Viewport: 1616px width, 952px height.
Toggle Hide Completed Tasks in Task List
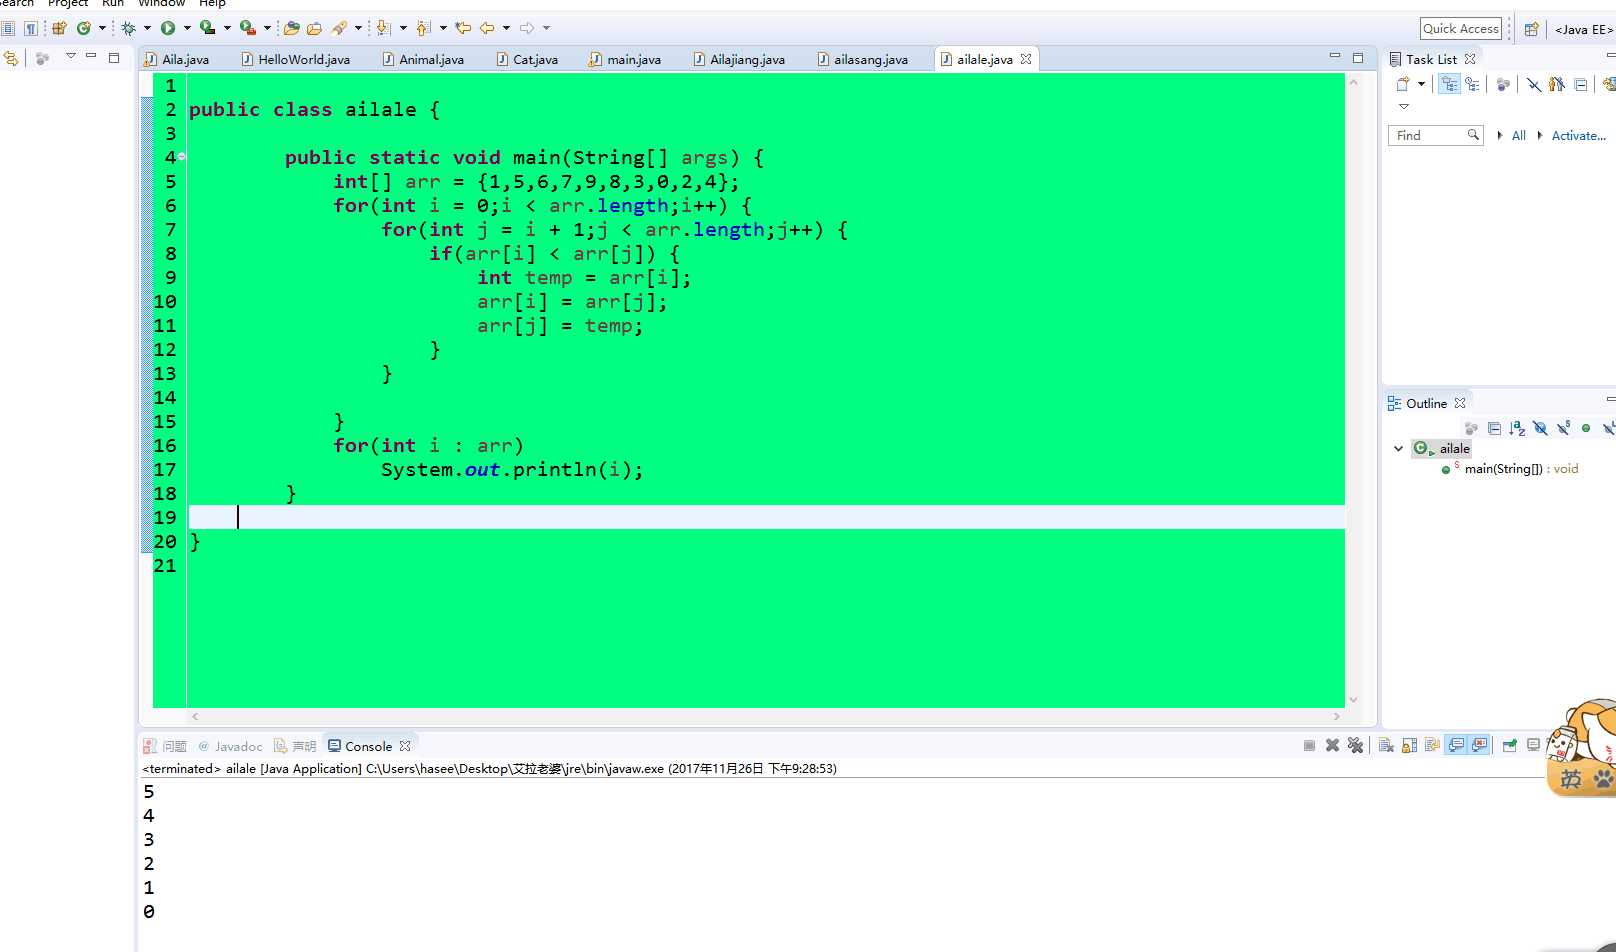pyautogui.click(x=1534, y=85)
